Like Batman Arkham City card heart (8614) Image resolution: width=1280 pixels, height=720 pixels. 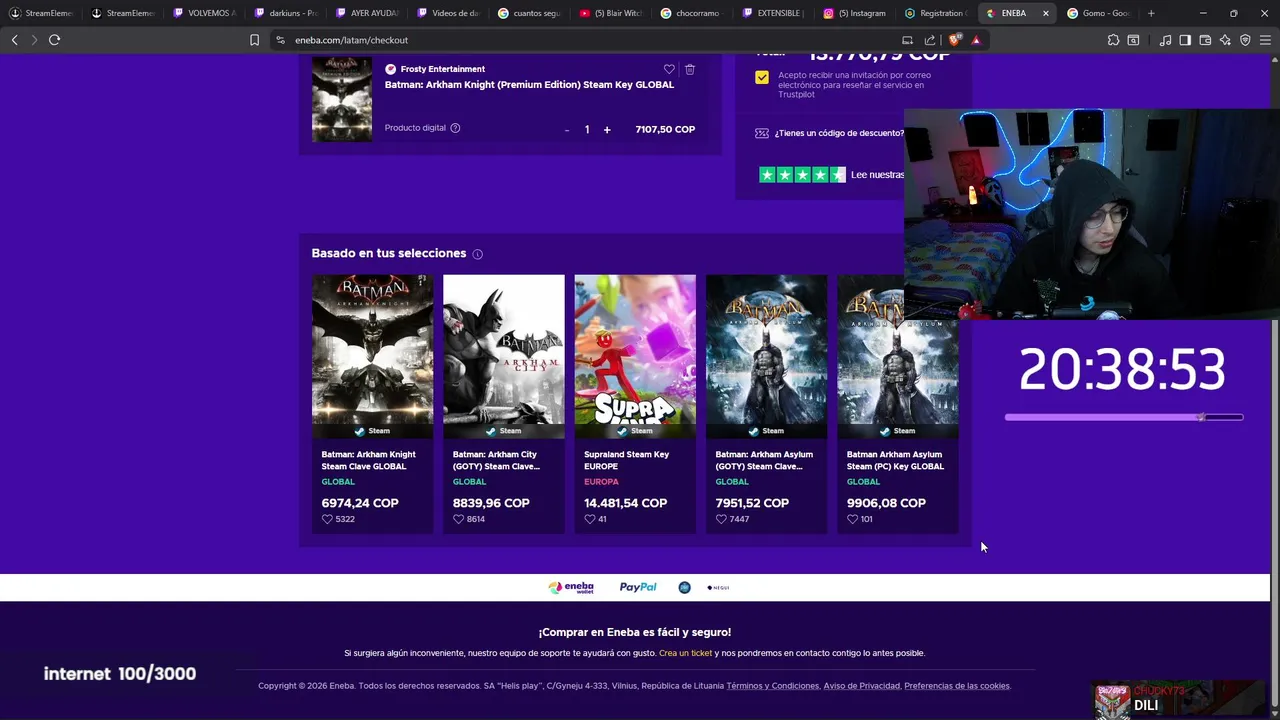tap(458, 519)
